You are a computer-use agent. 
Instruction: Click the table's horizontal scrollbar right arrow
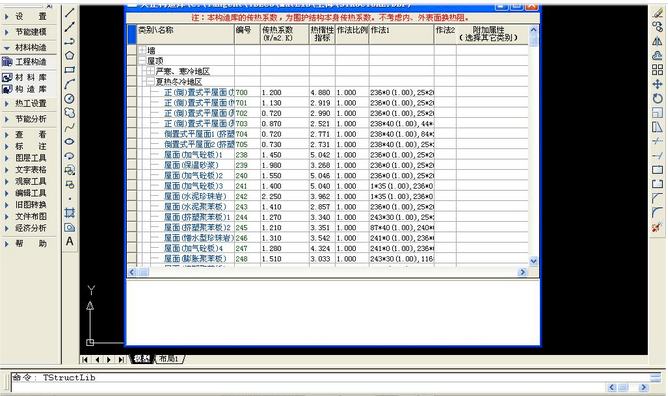pos(522,272)
